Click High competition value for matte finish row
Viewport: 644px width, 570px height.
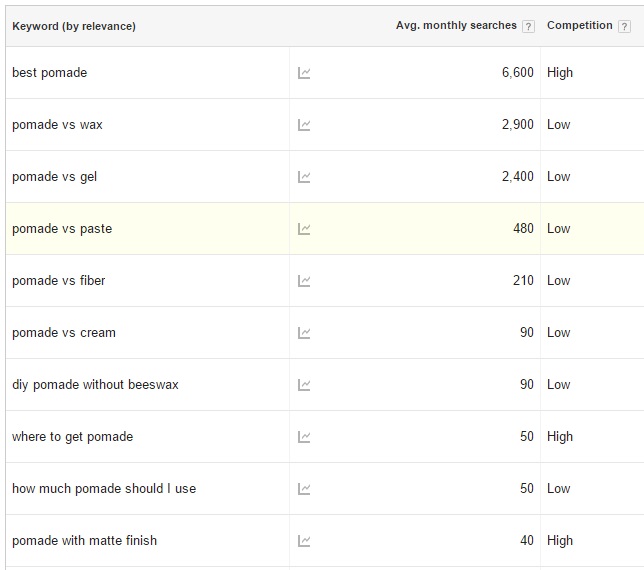pyautogui.click(x=560, y=541)
